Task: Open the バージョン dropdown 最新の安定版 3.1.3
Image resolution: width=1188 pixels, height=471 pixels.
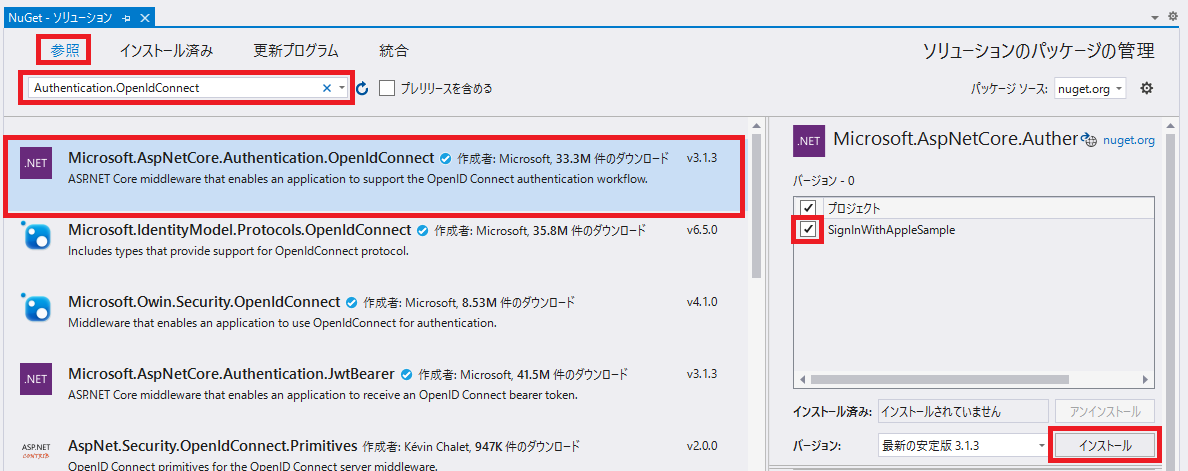Action: pyautogui.click(x=962, y=446)
